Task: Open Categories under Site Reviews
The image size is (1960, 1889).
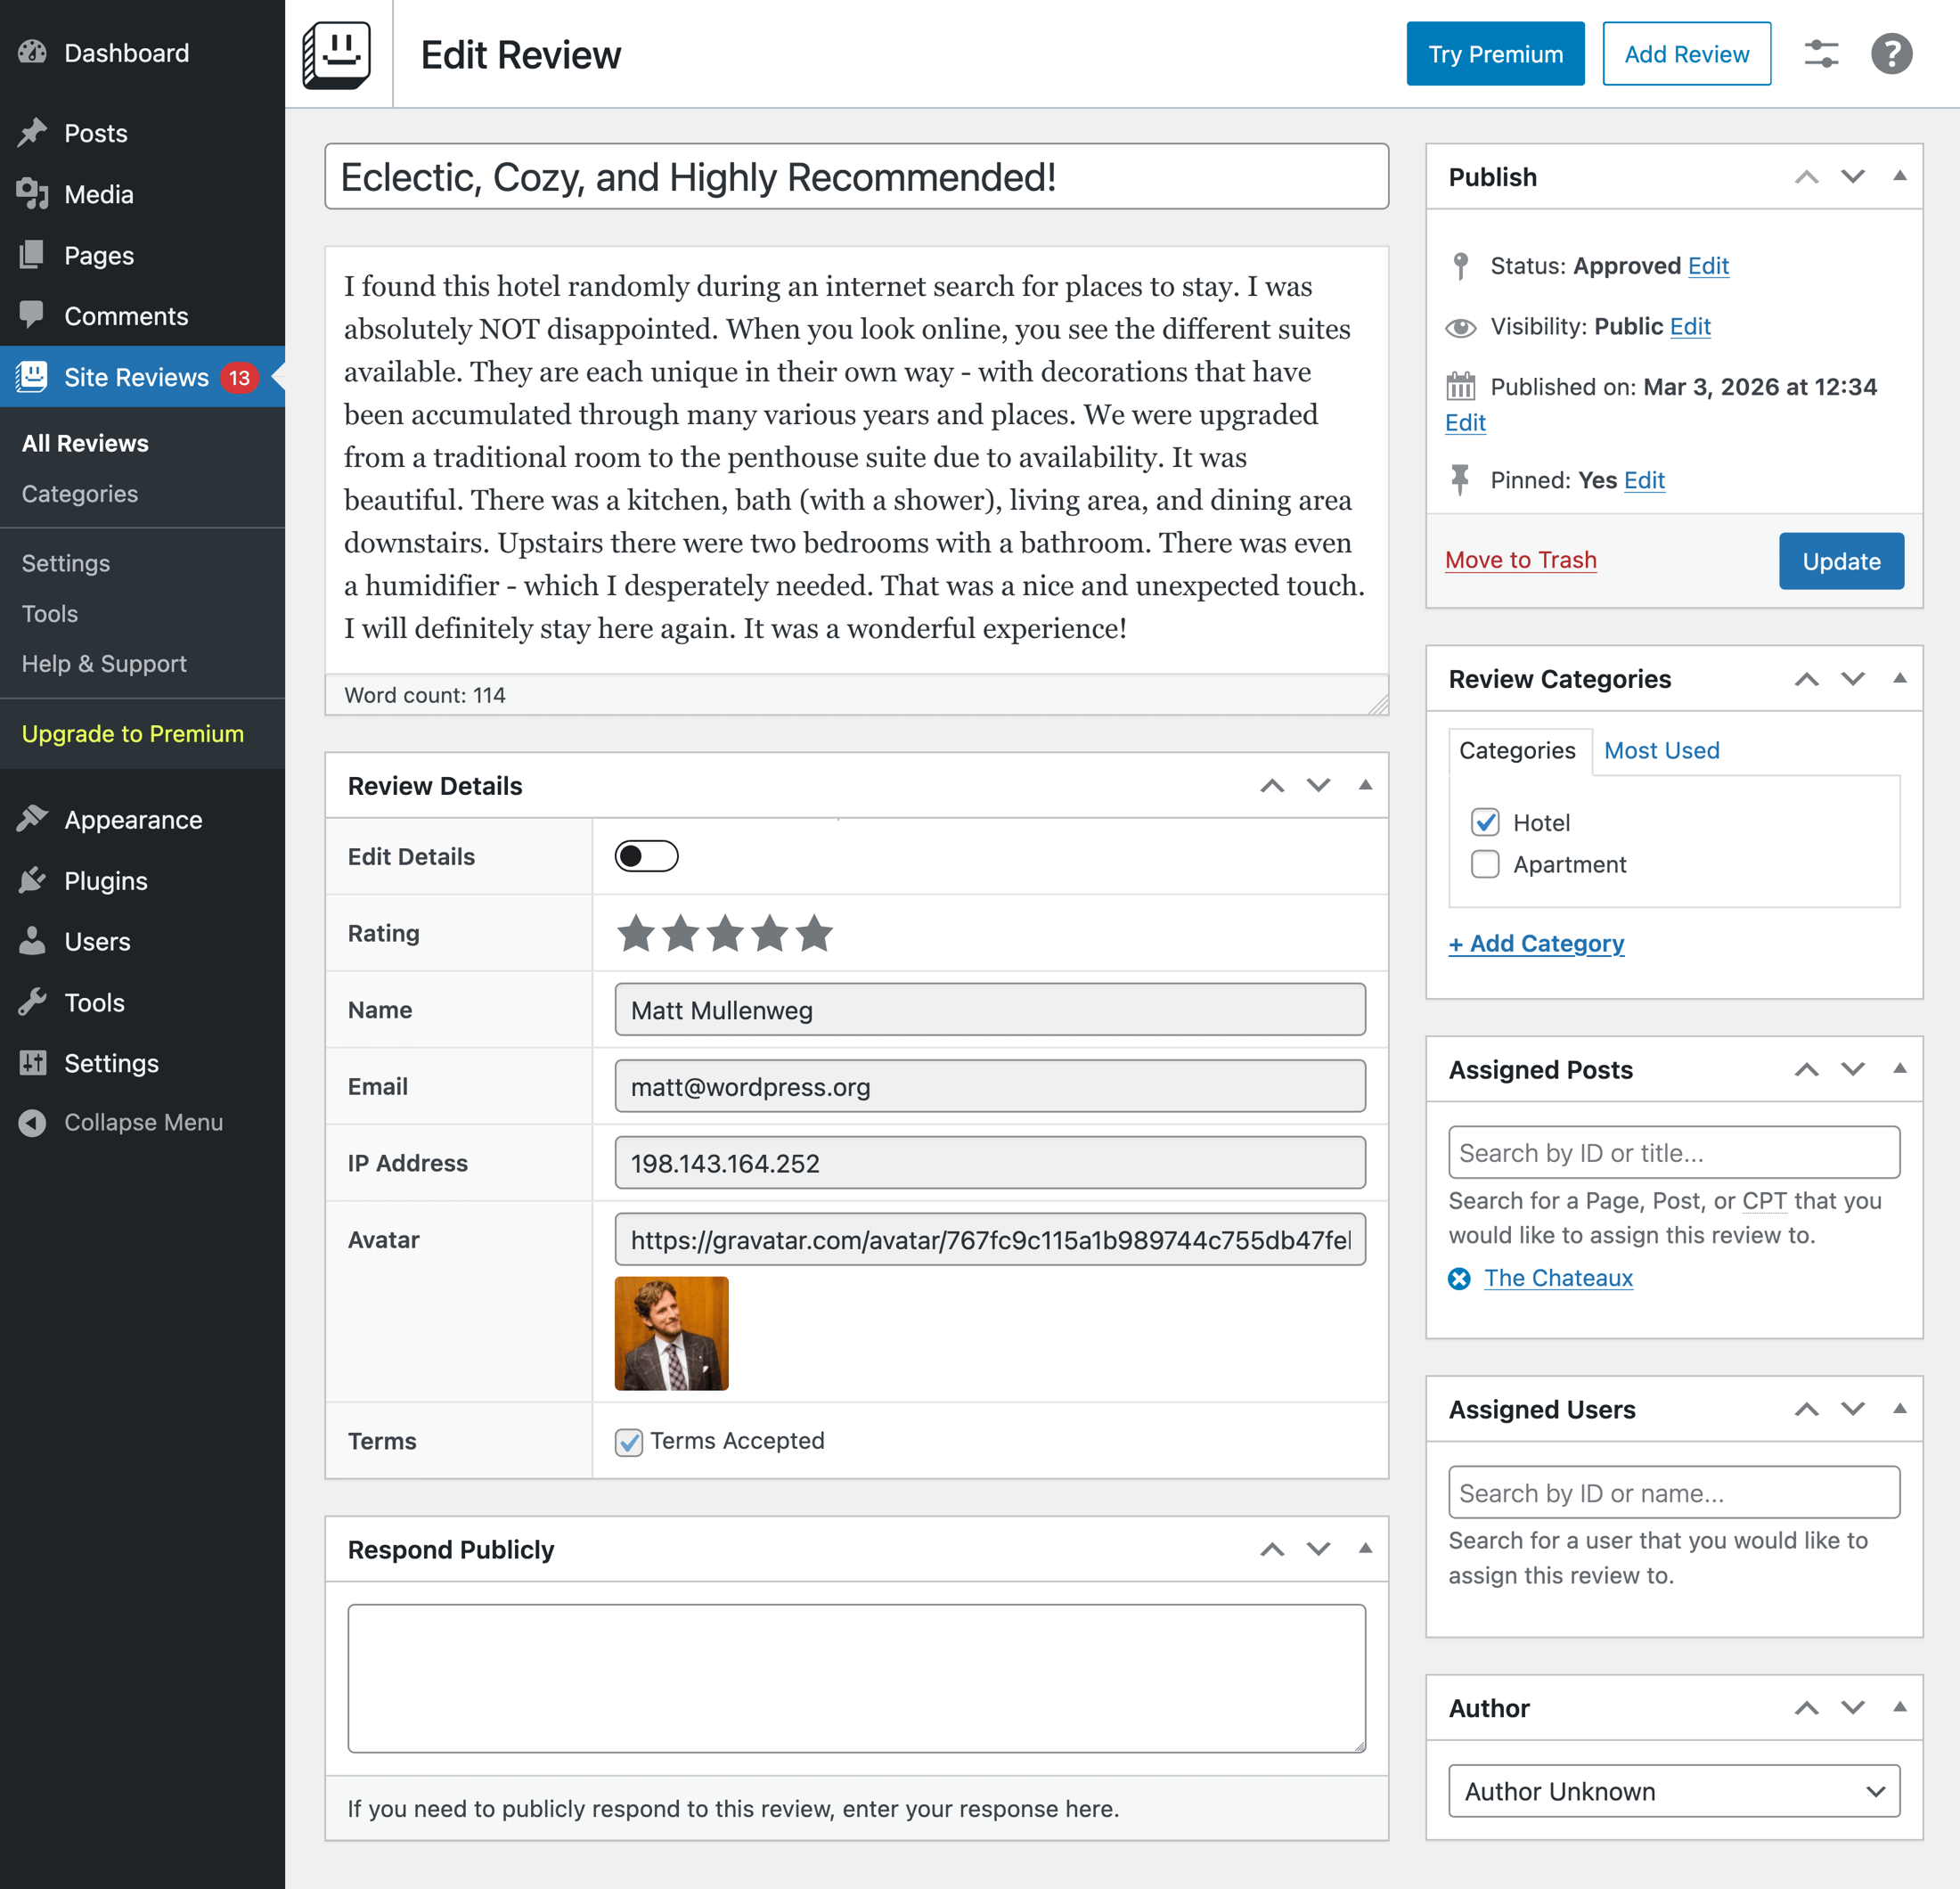Action: [80, 494]
